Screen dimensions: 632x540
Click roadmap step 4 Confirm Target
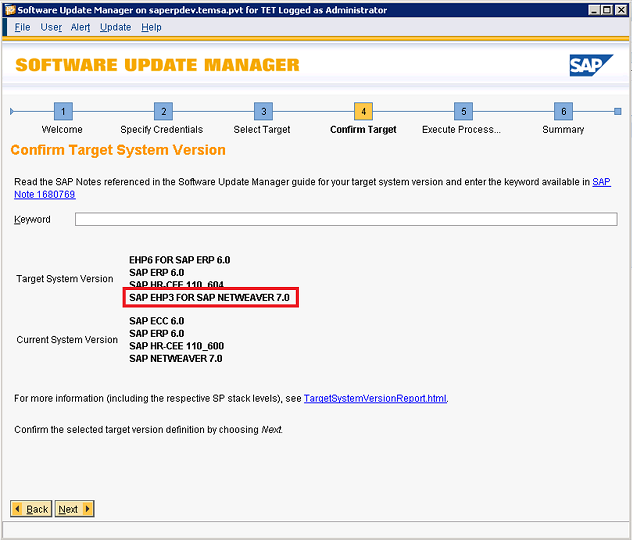tap(363, 111)
